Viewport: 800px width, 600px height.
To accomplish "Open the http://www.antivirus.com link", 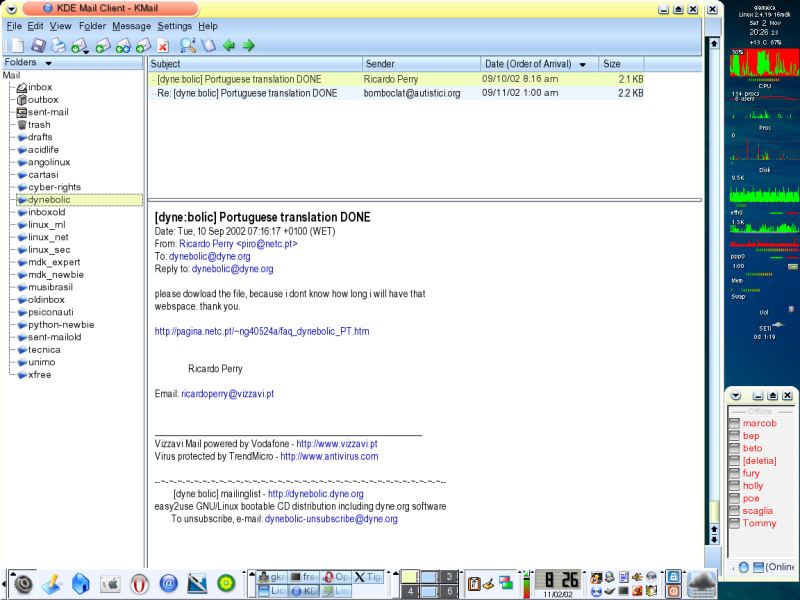I will [329, 457].
